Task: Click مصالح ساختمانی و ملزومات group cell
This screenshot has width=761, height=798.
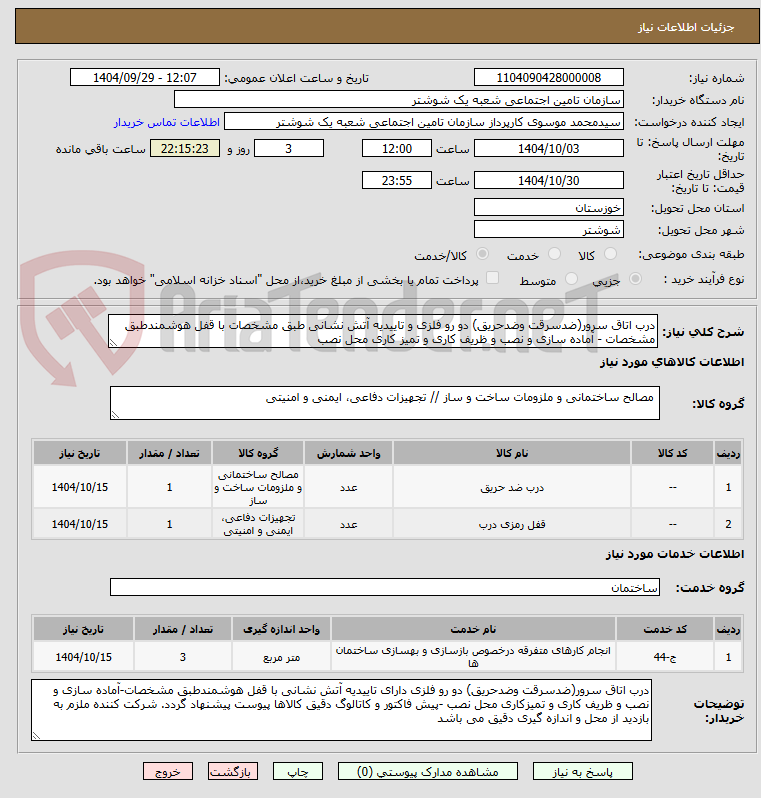Action: coord(258,487)
